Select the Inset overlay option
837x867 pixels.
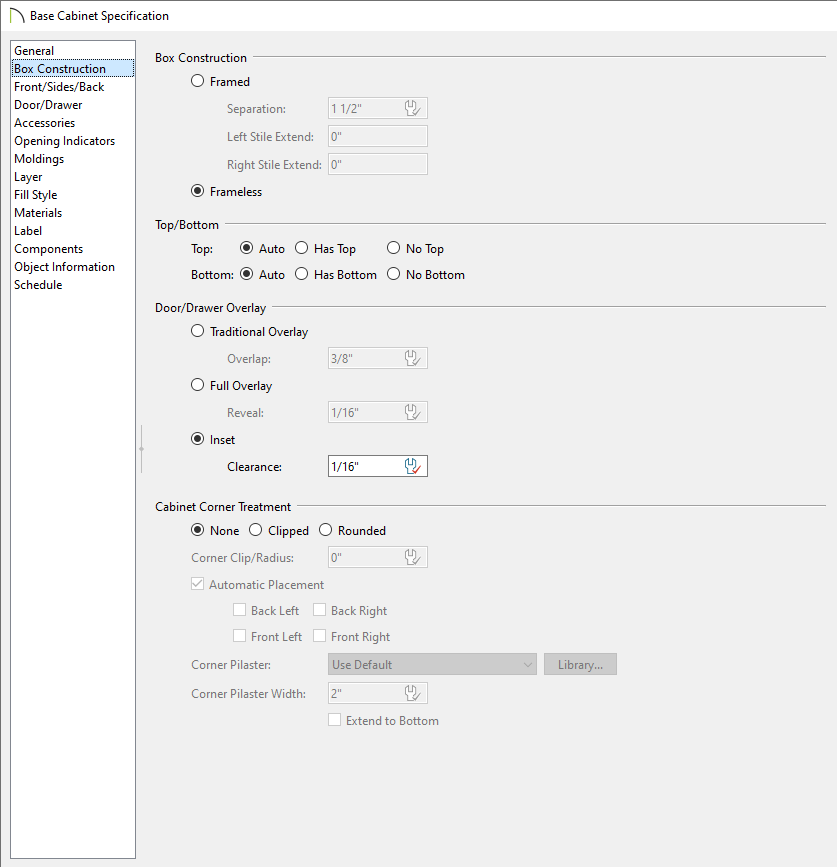[197, 439]
